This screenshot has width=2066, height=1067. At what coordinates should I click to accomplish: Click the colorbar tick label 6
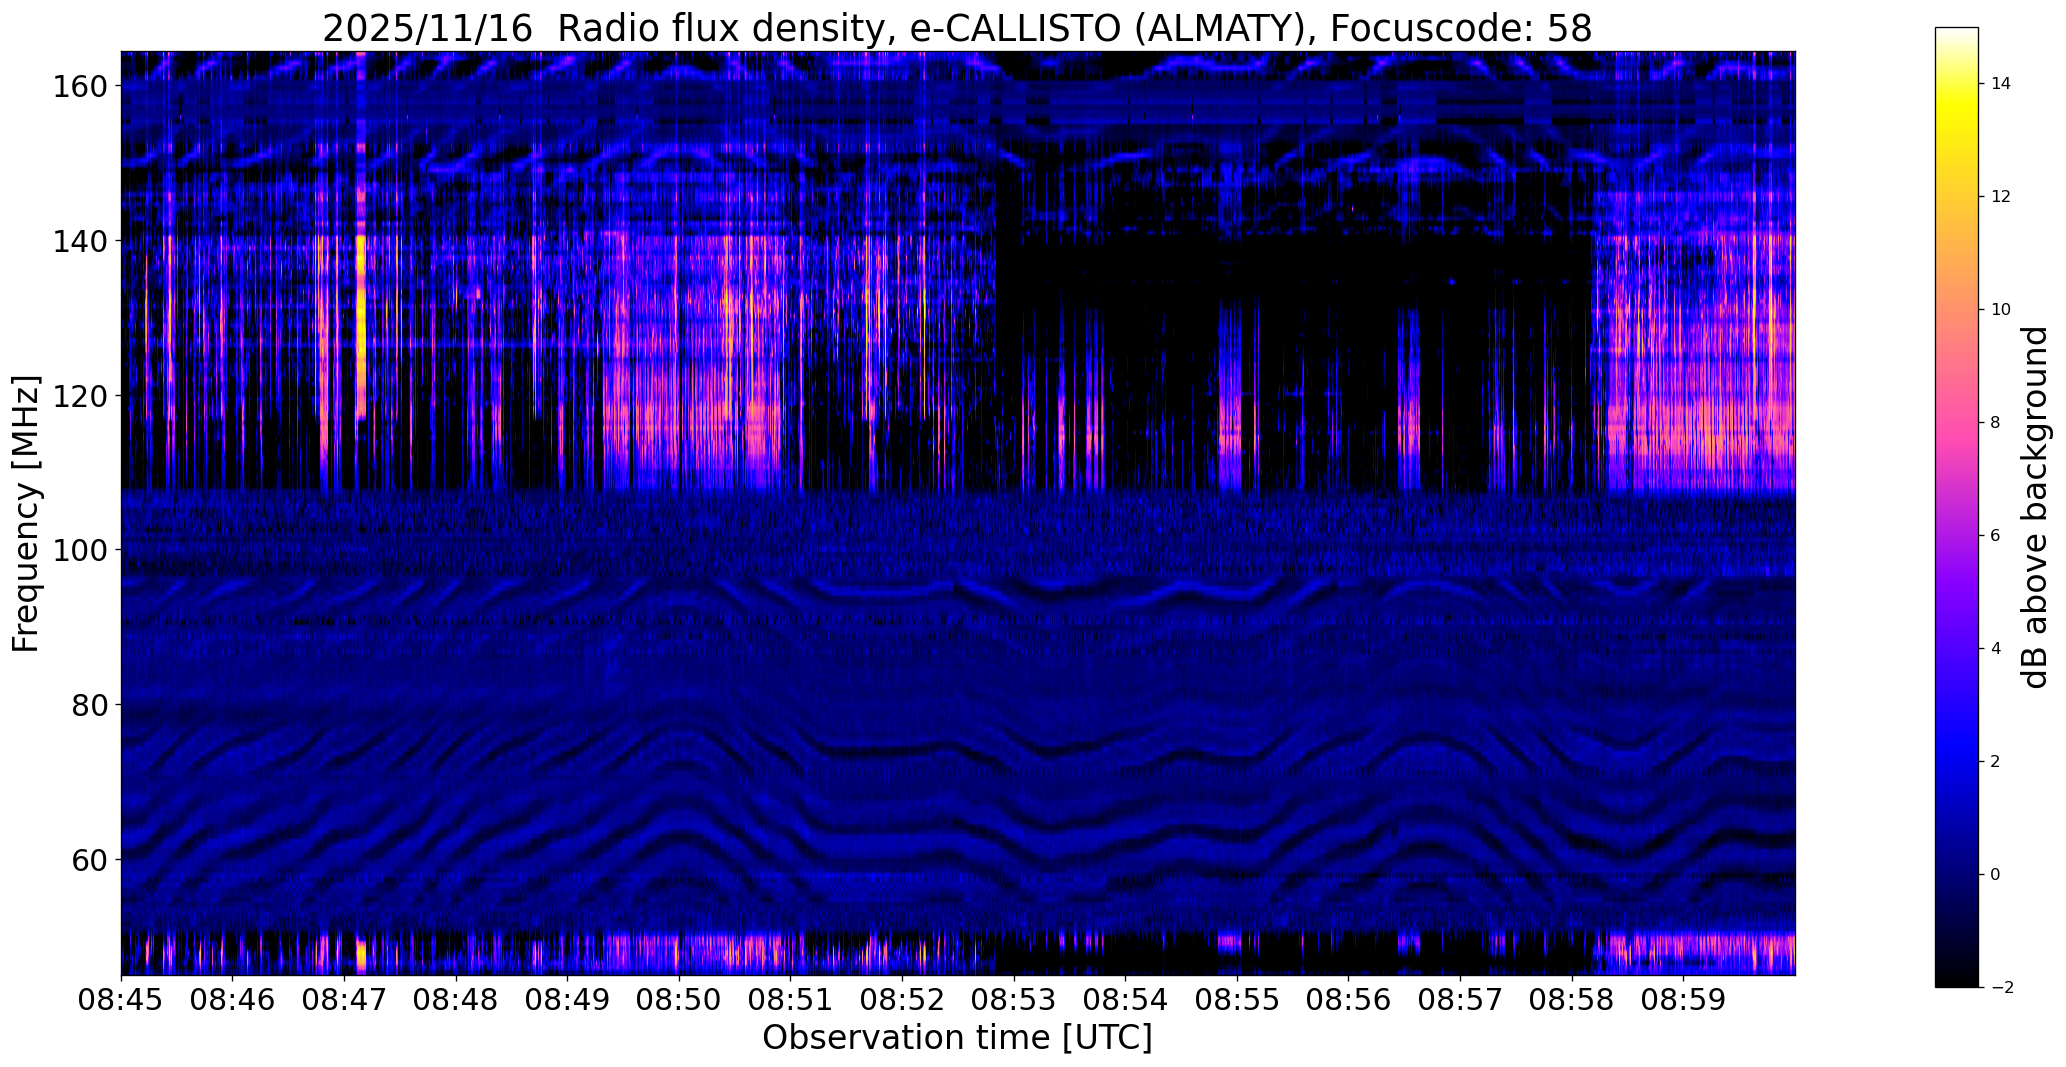[1995, 536]
